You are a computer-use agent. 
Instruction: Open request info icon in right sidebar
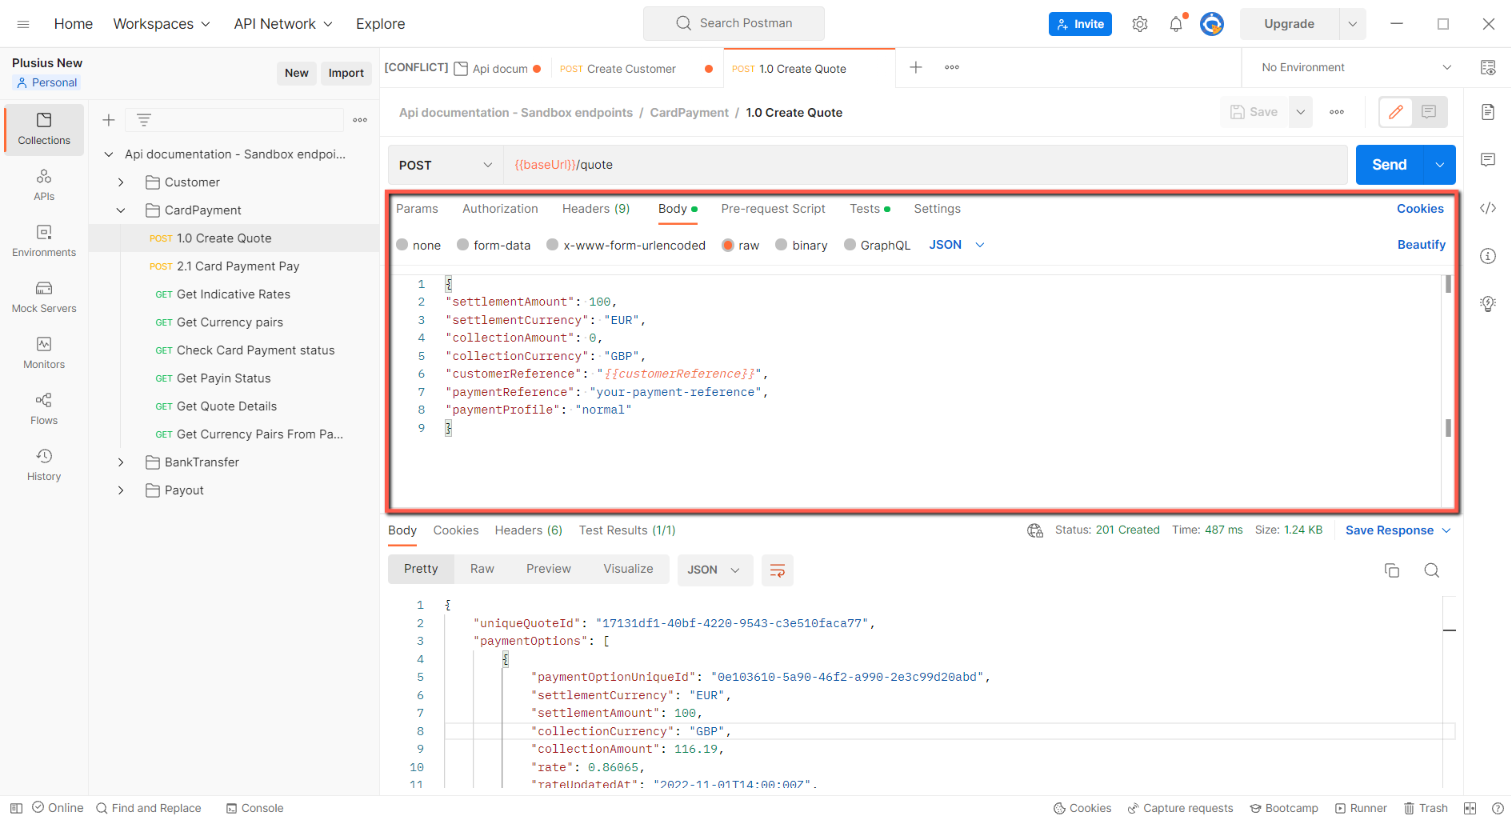[x=1488, y=256]
